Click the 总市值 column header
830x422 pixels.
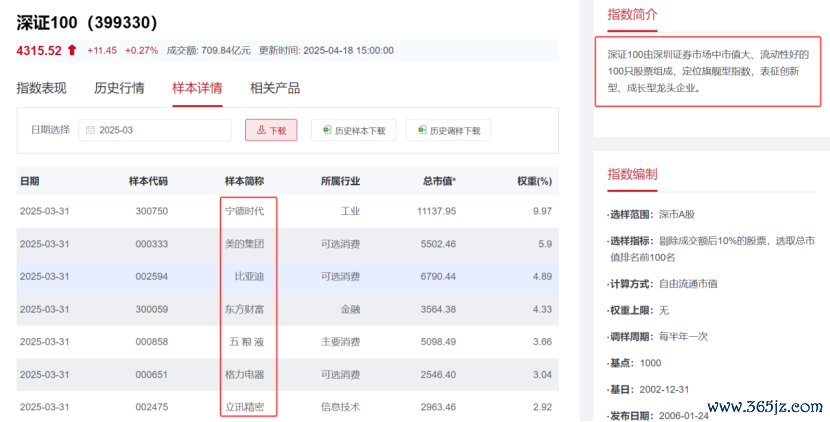(x=439, y=181)
